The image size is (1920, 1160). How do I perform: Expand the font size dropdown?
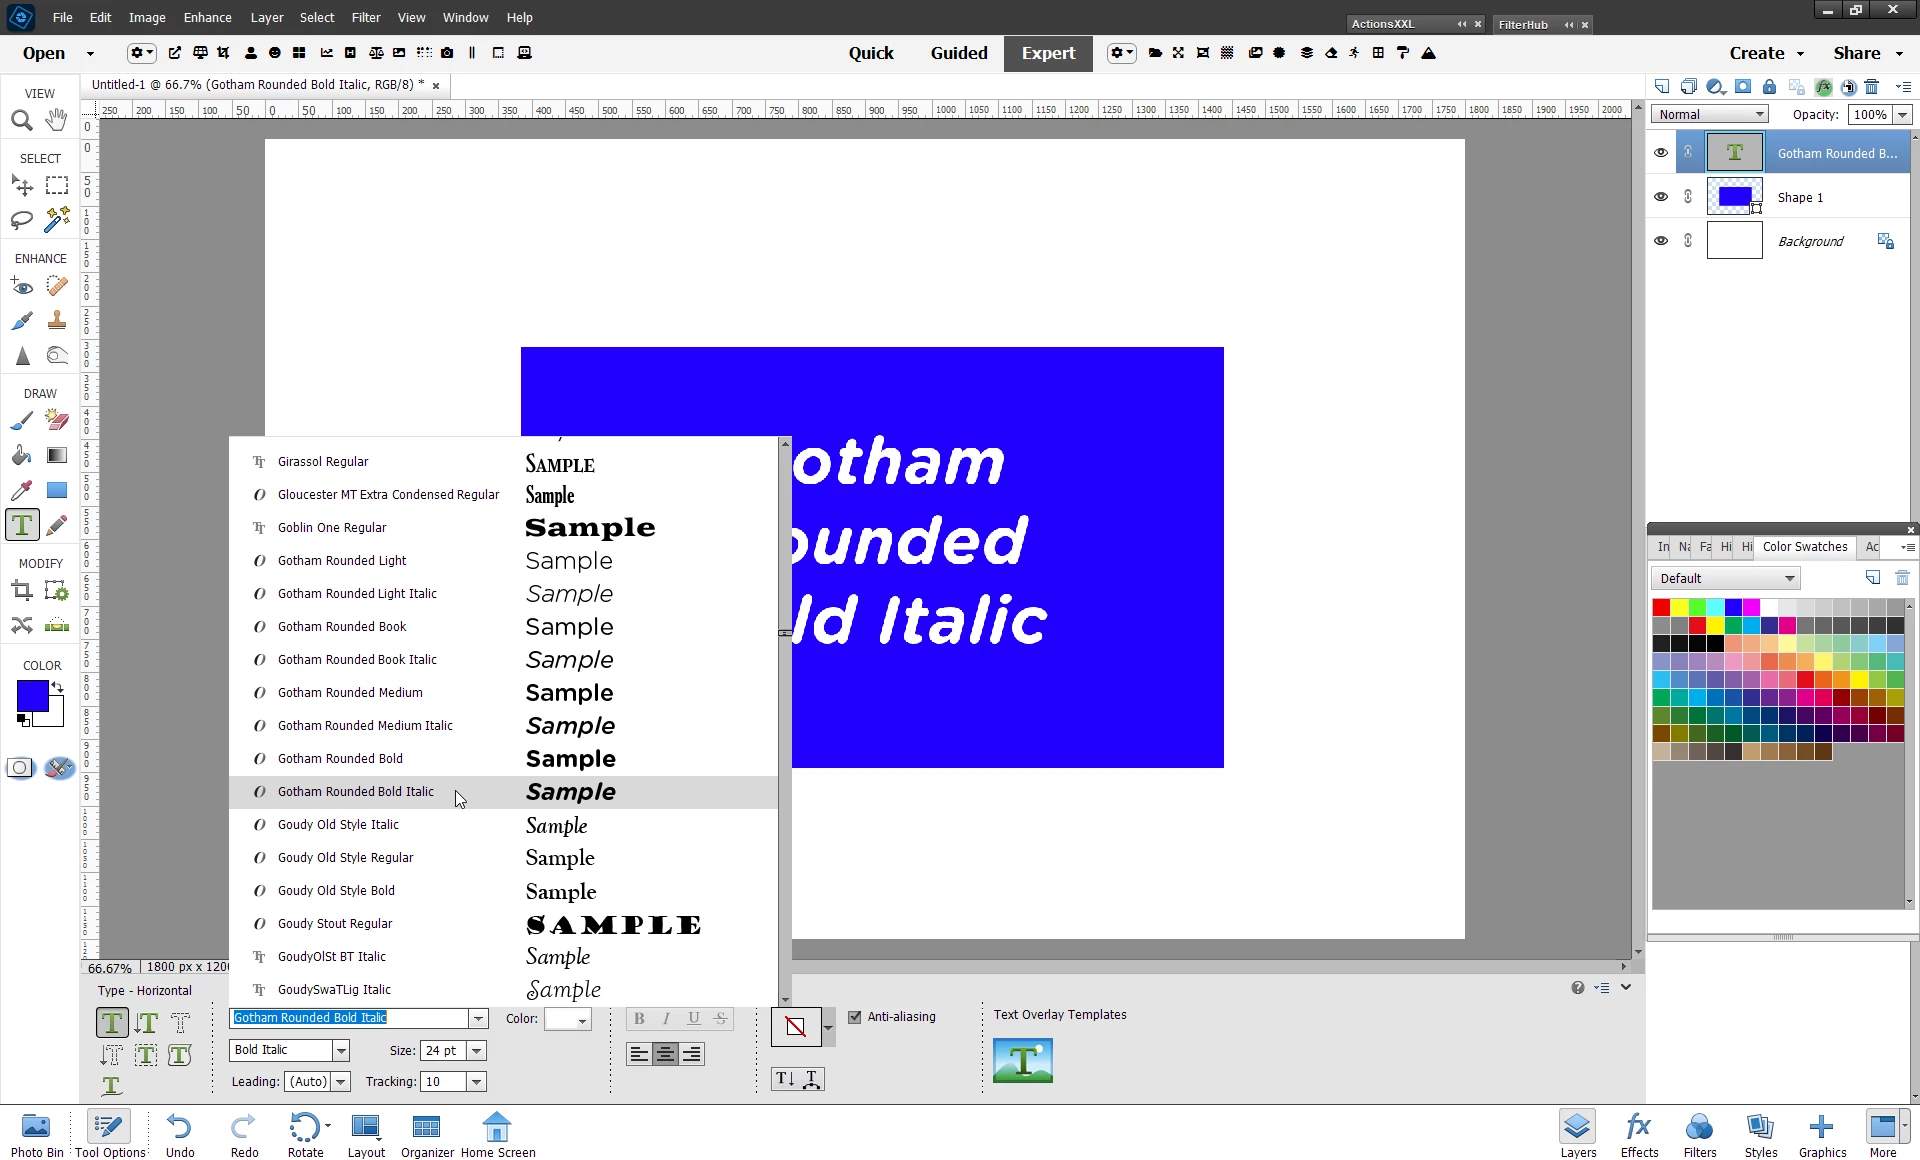[477, 1050]
